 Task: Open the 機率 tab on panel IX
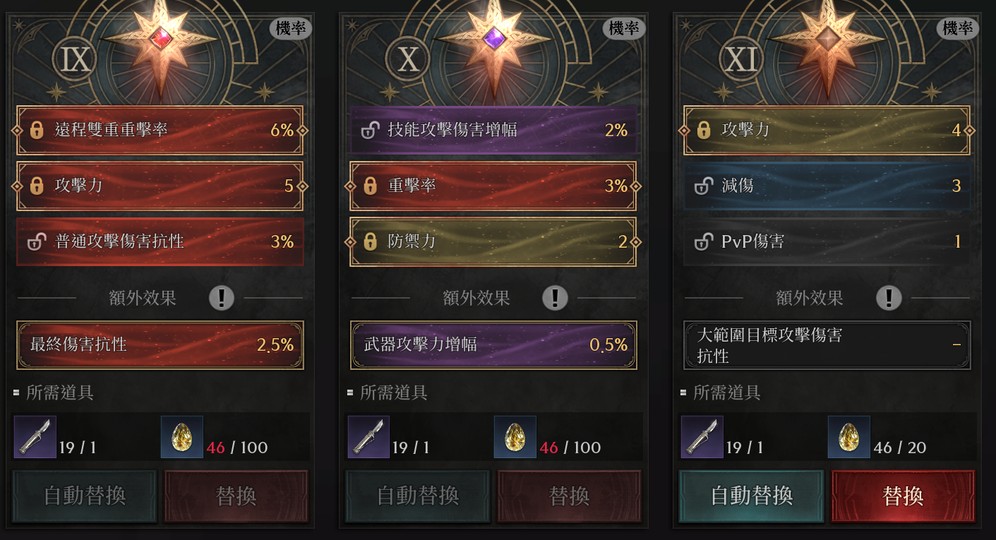pyautogui.click(x=291, y=29)
